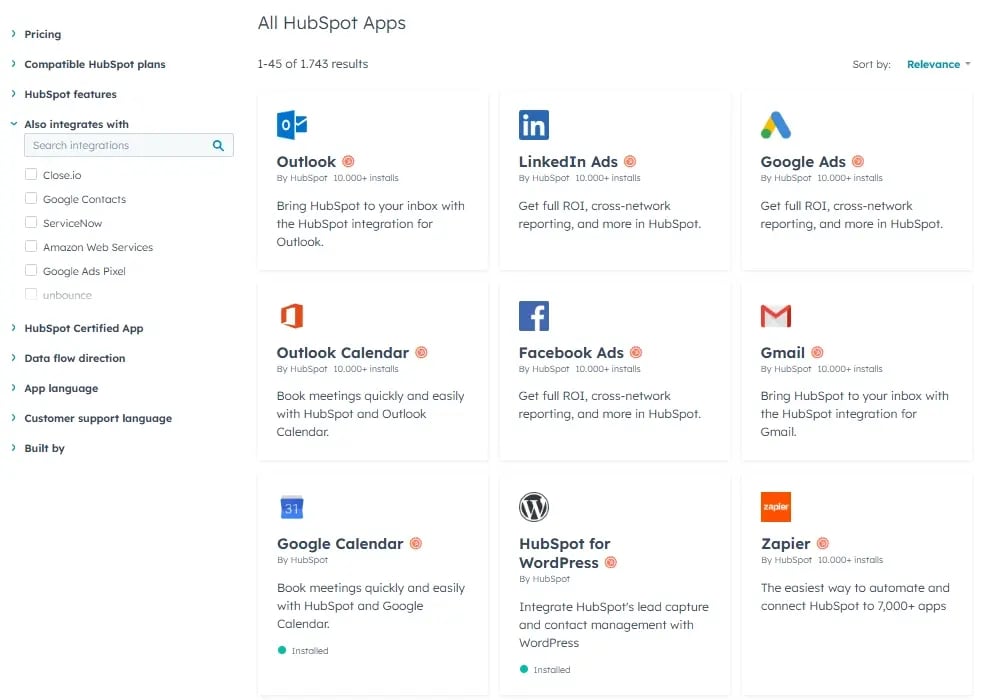Click the WordPress logo icon

[x=533, y=507]
